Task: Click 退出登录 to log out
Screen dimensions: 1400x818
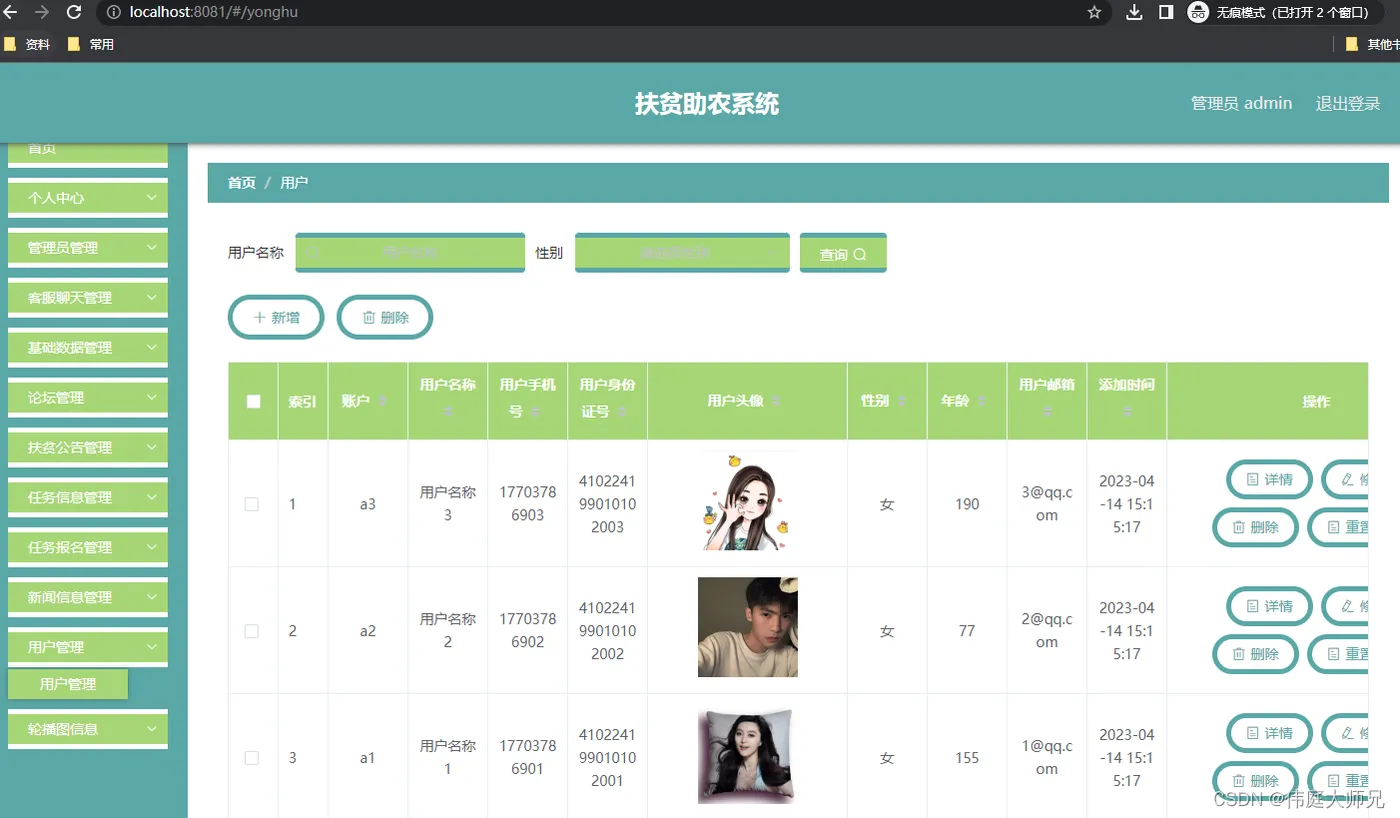Action: coord(1348,103)
